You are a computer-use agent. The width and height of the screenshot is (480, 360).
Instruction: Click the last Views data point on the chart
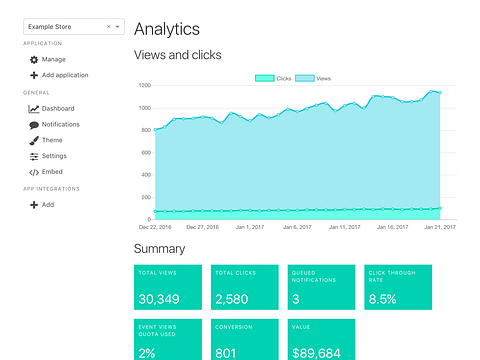(x=440, y=93)
